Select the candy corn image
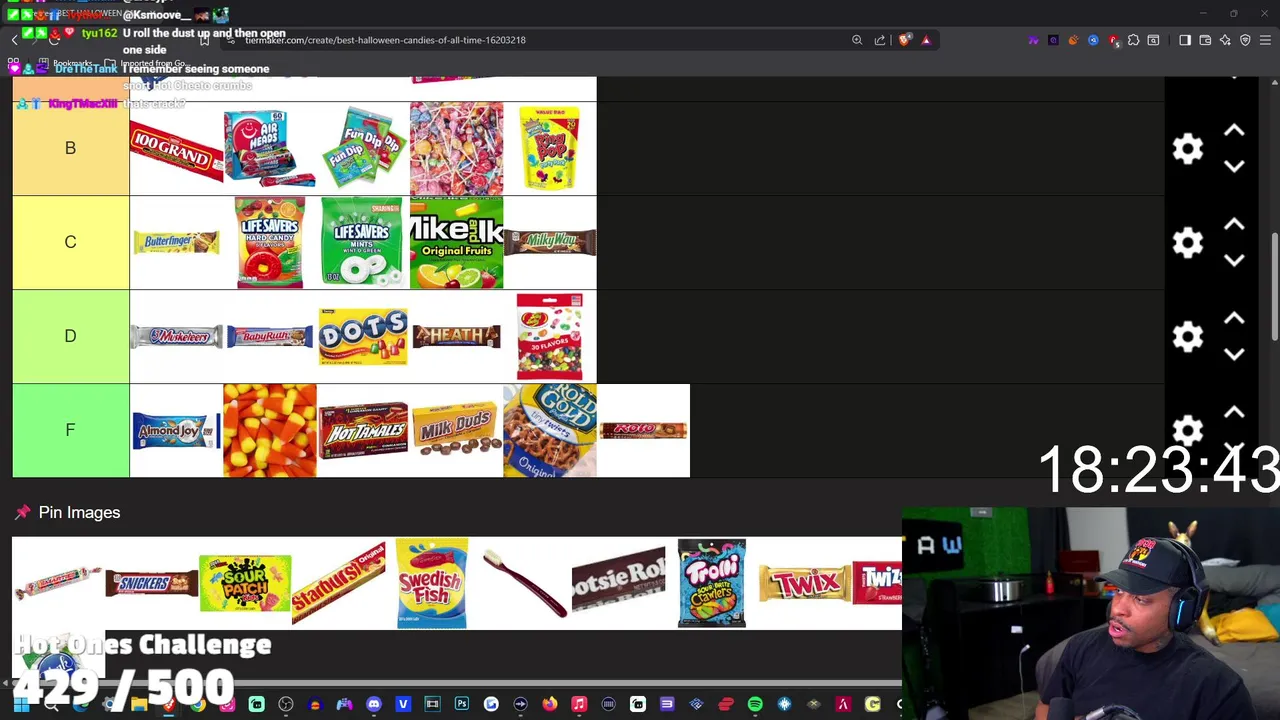The image size is (1280, 720). (269, 431)
